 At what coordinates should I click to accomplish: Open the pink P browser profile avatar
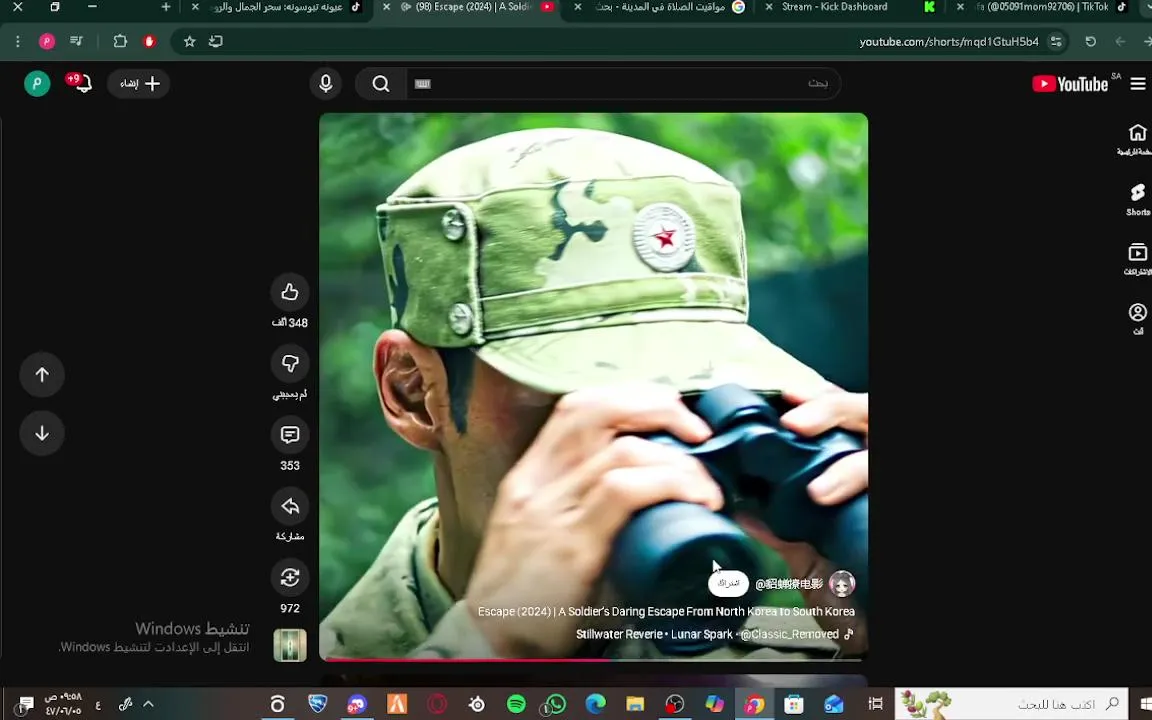point(47,42)
